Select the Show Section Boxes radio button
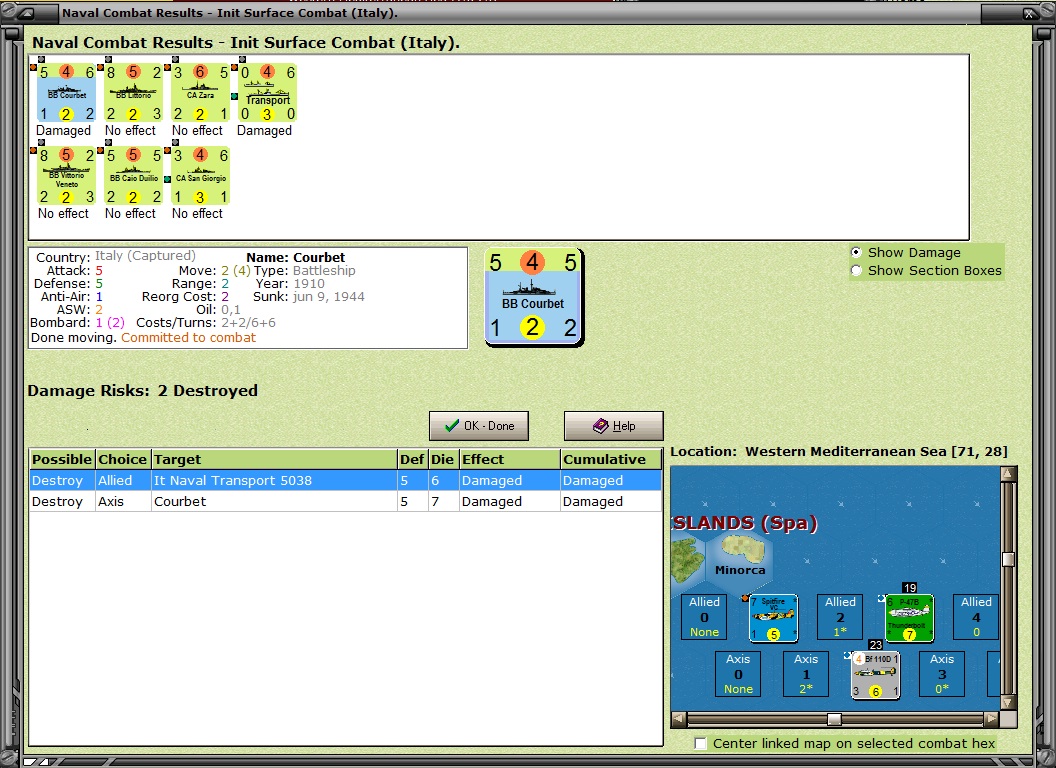This screenshot has height=768, width=1056. 856,271
